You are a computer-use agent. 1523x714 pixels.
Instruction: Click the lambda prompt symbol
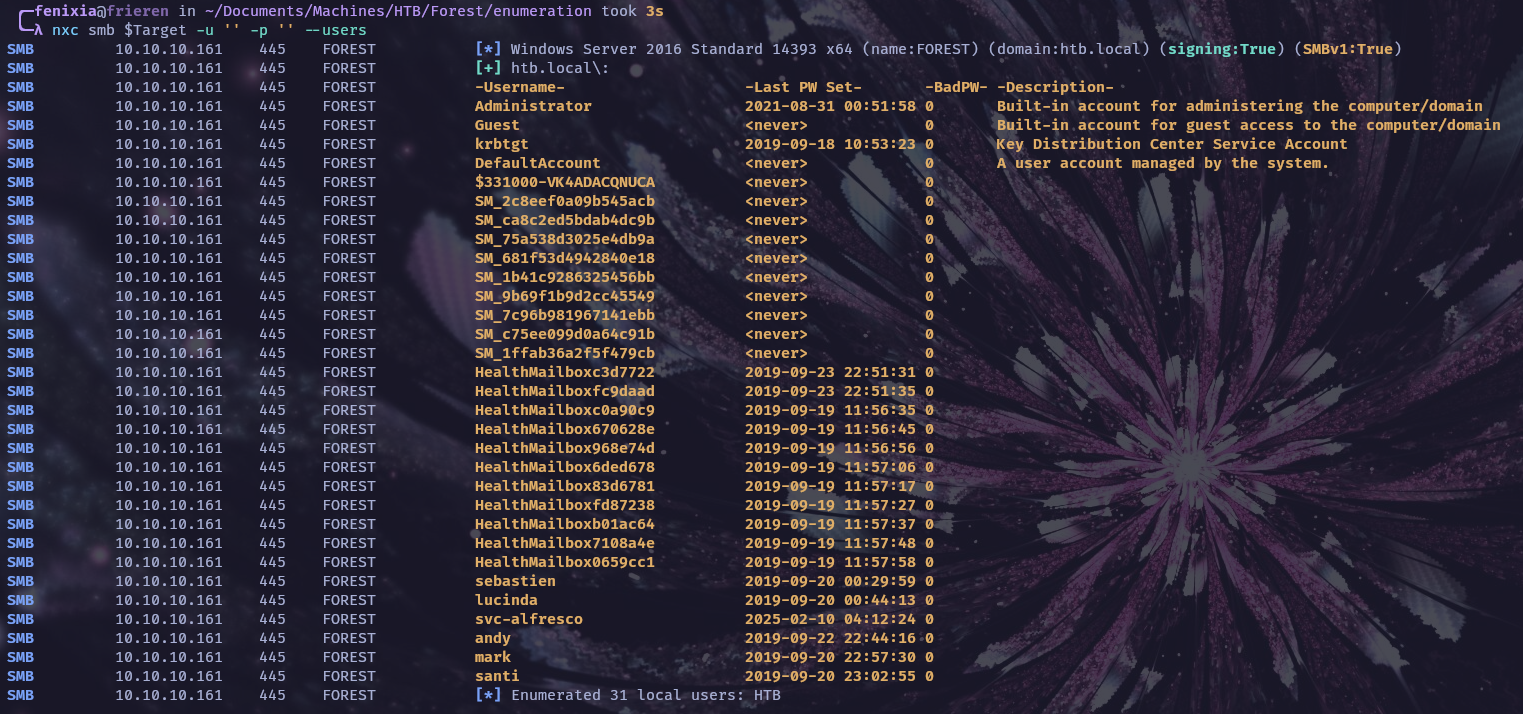click(x=38, y=30)
